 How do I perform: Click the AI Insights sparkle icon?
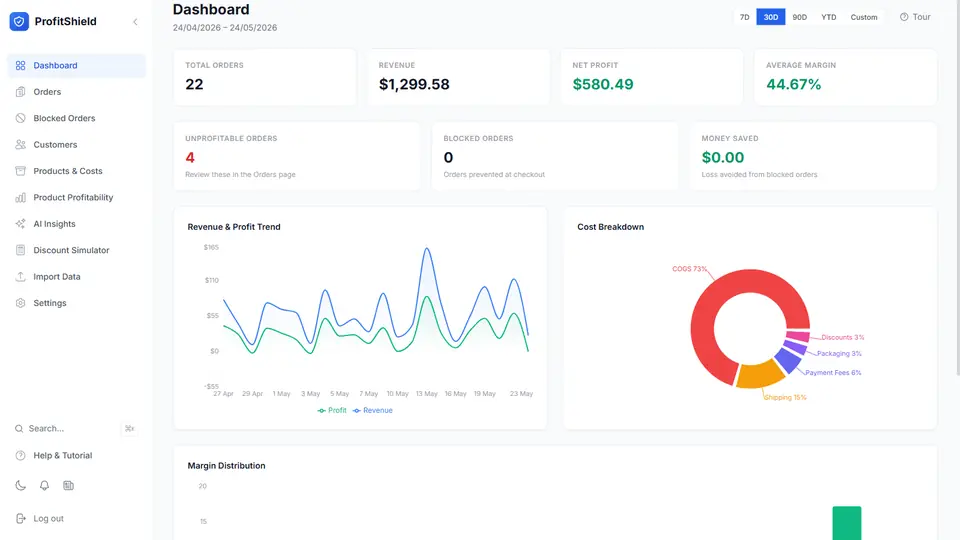[x=20, y=223]
